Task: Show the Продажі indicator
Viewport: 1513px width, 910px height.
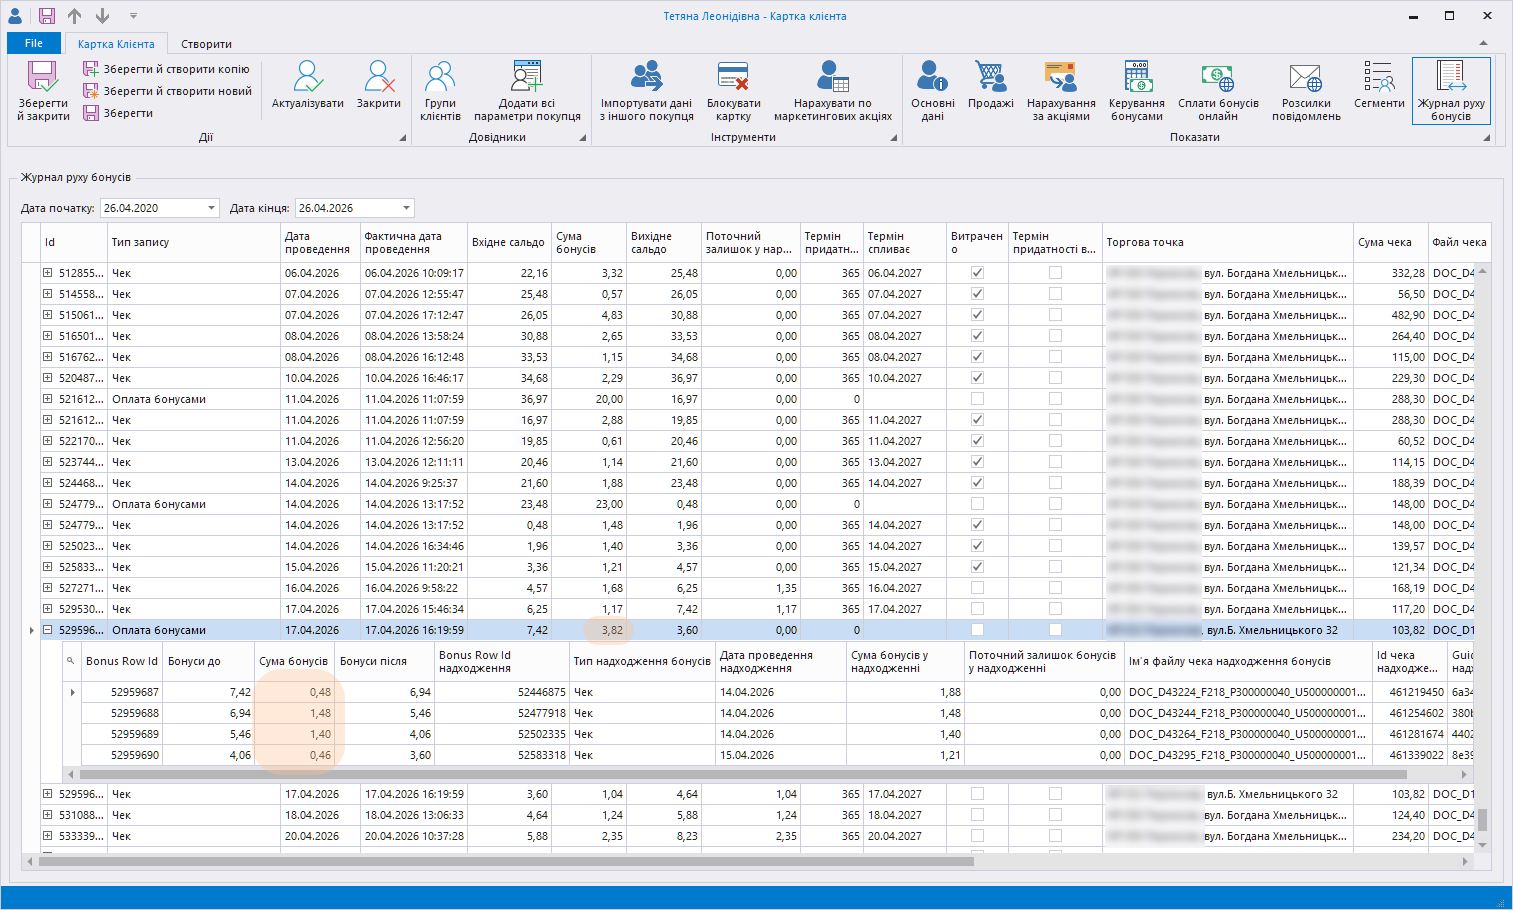Action: (990, 86)
